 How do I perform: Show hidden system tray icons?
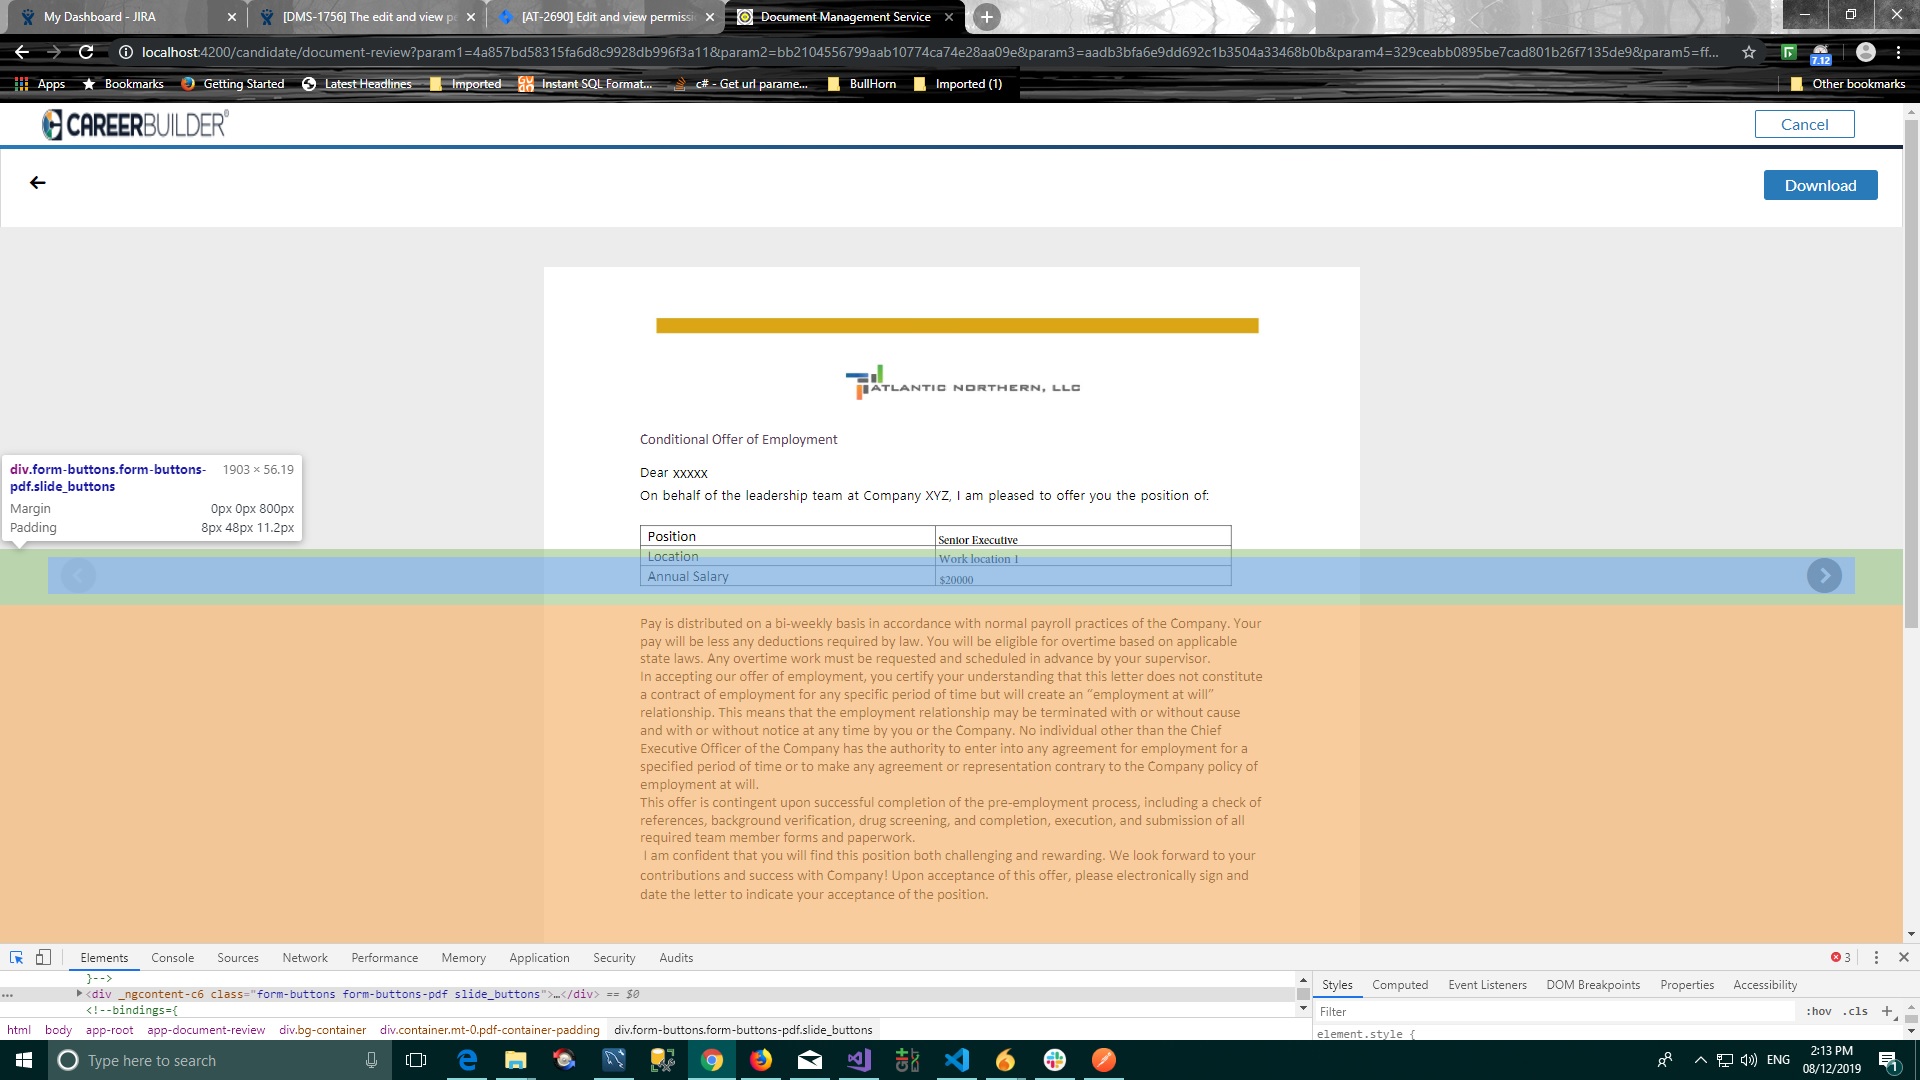pyautogui.click(x=1700, y=1060)
